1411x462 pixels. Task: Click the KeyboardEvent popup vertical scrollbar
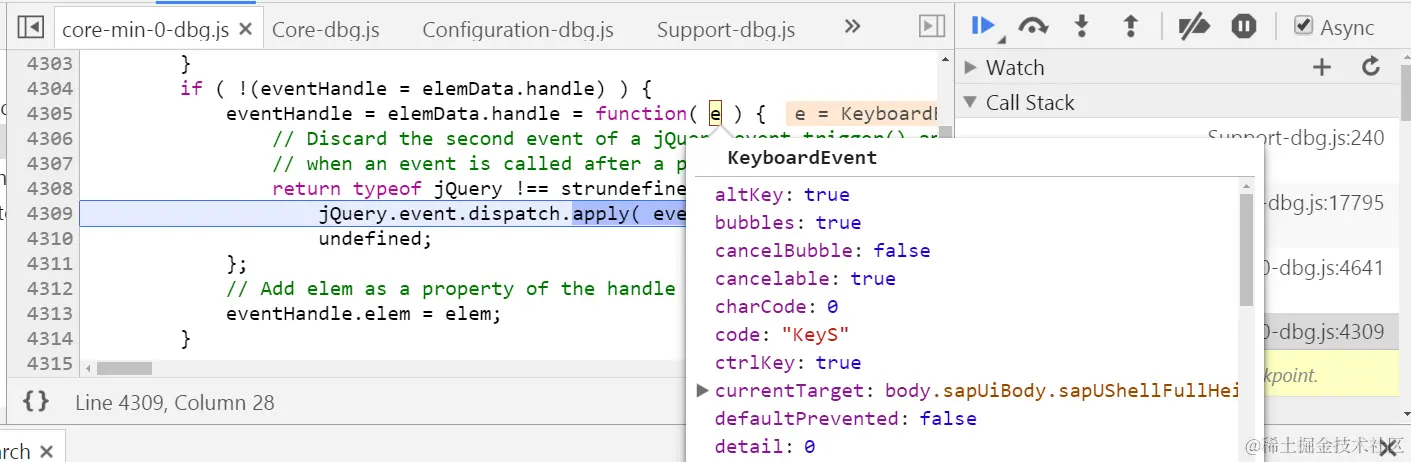pos(1246,250)
